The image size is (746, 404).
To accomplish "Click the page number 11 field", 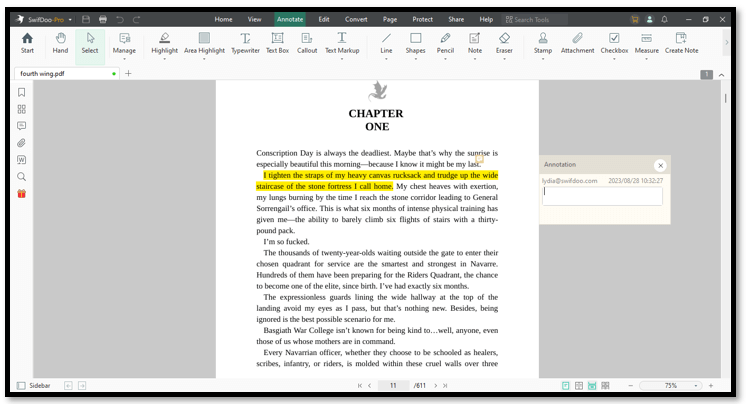I will (393, 385).
